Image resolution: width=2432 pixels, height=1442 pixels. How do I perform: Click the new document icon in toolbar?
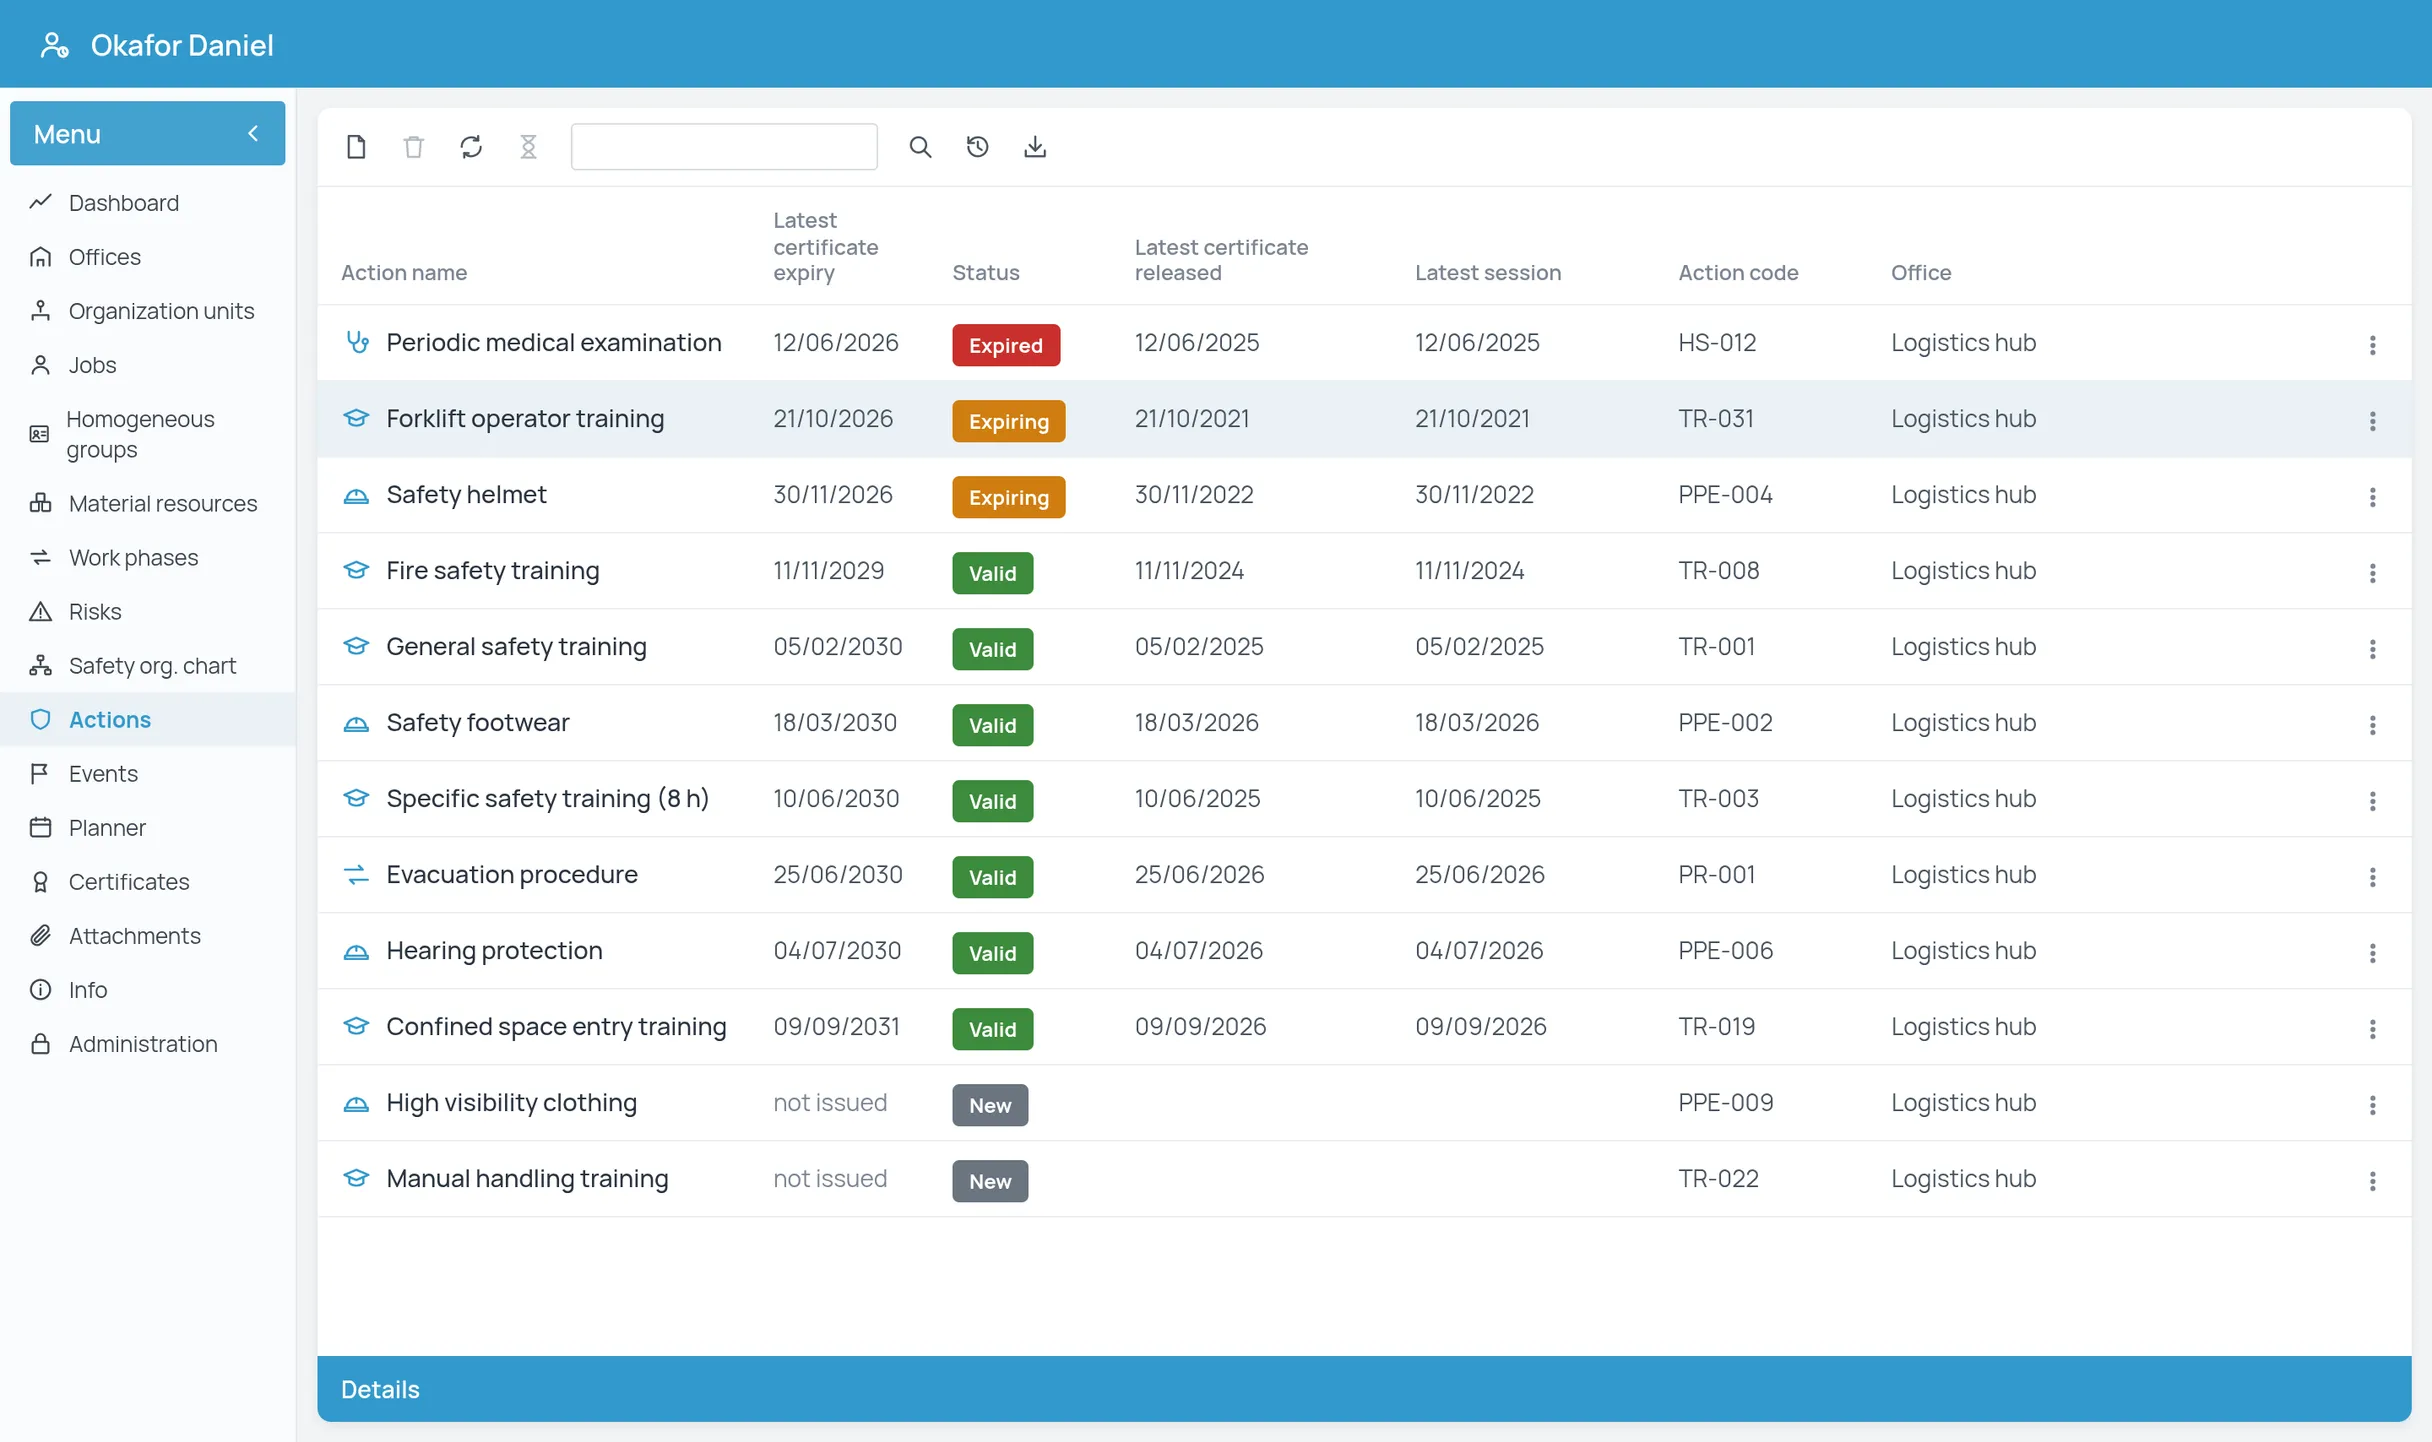356,147
